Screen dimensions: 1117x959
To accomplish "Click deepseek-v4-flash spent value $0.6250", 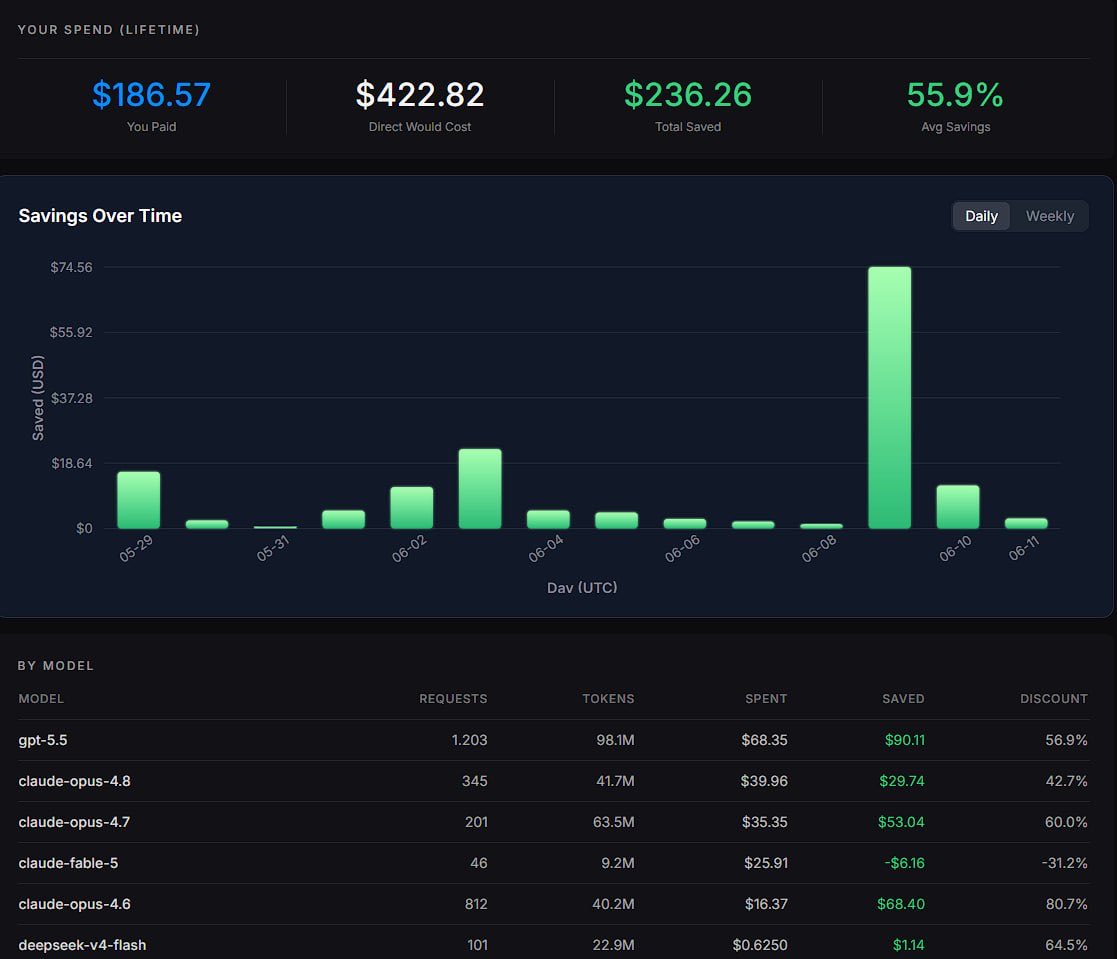I will tap(760, 945).
